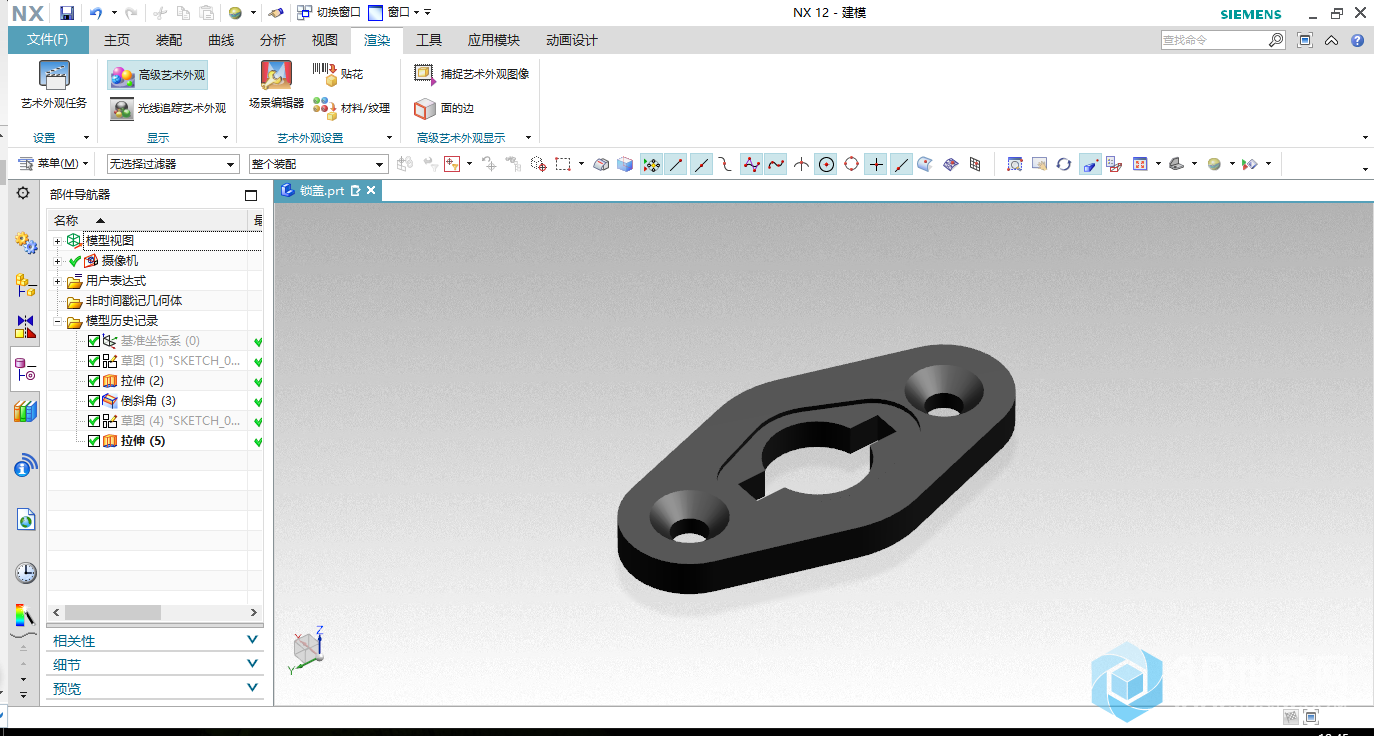1374x736 pixels.
Task: Click the snap arc center circle icon
Action: point(826,164)
